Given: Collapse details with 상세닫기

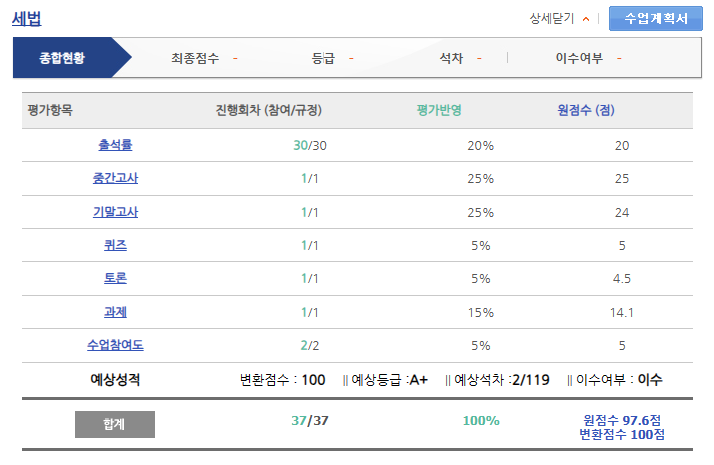Looking at the screenshot, I should point(552,18).
